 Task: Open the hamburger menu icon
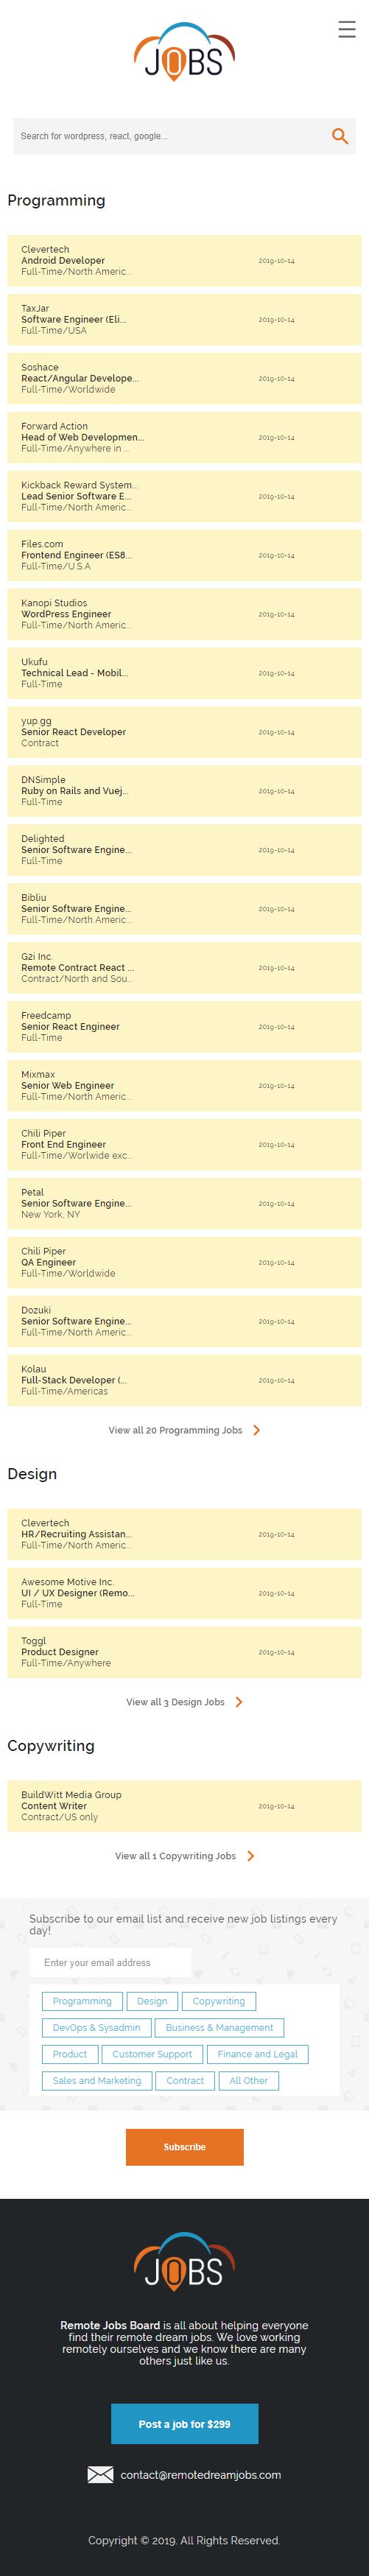[x=347, y=29]
